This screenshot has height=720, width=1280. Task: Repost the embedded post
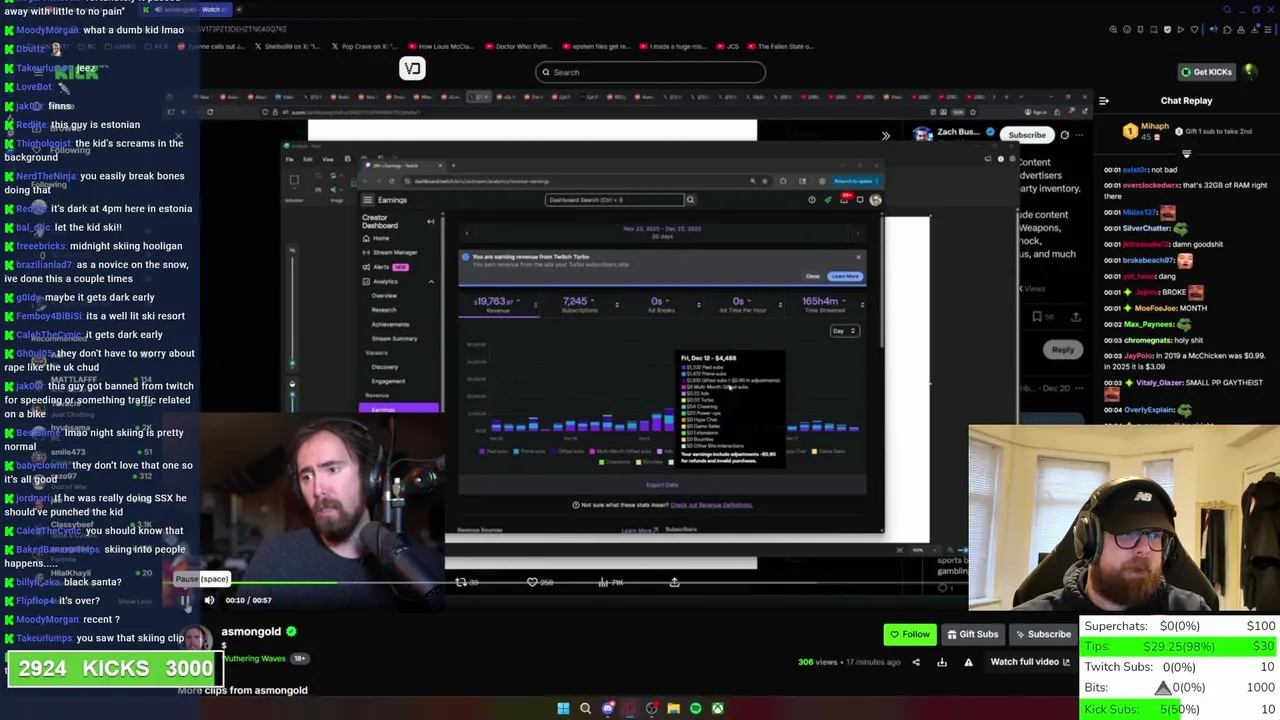click(x=461, y=582)
